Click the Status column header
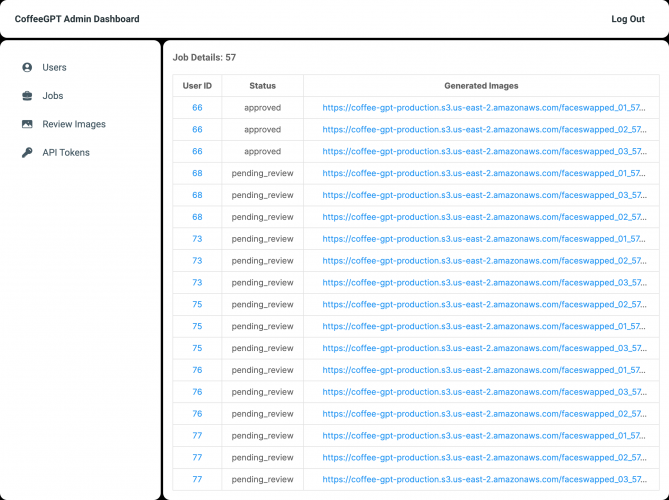Viewport: 669px width, 500px height. pyautogui.click(x=262, y=86)
